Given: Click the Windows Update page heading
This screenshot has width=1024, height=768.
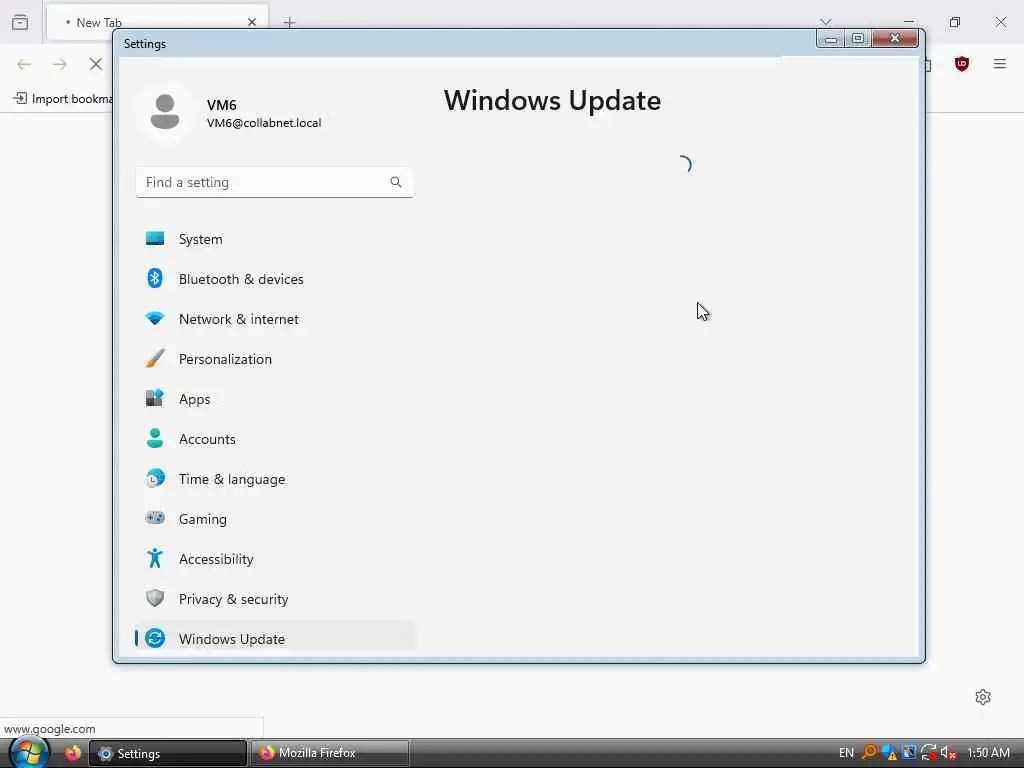Looking at the screenshot, I should click(x=552, y=101).
